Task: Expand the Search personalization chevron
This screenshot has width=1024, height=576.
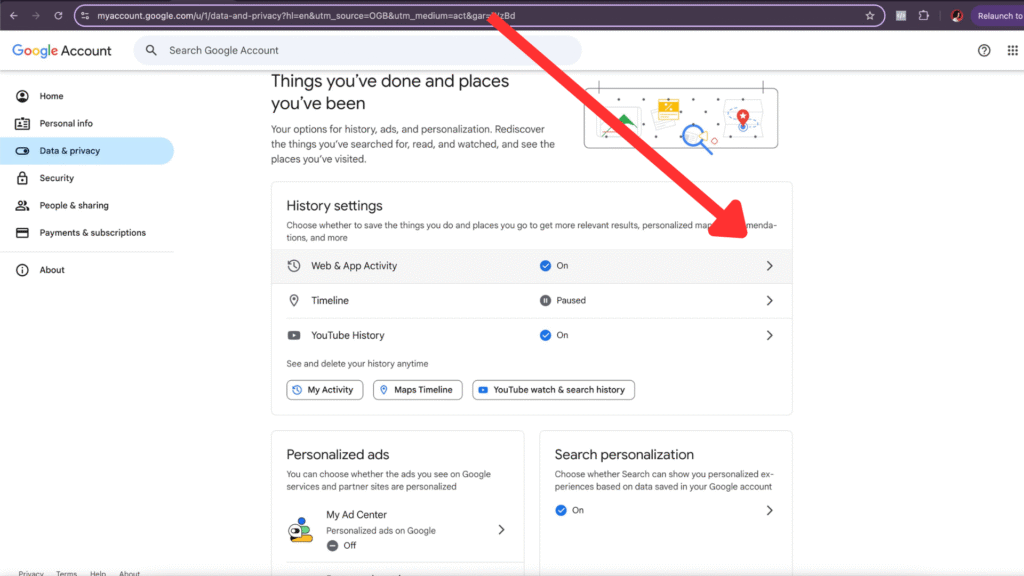Action: (769, 510)
